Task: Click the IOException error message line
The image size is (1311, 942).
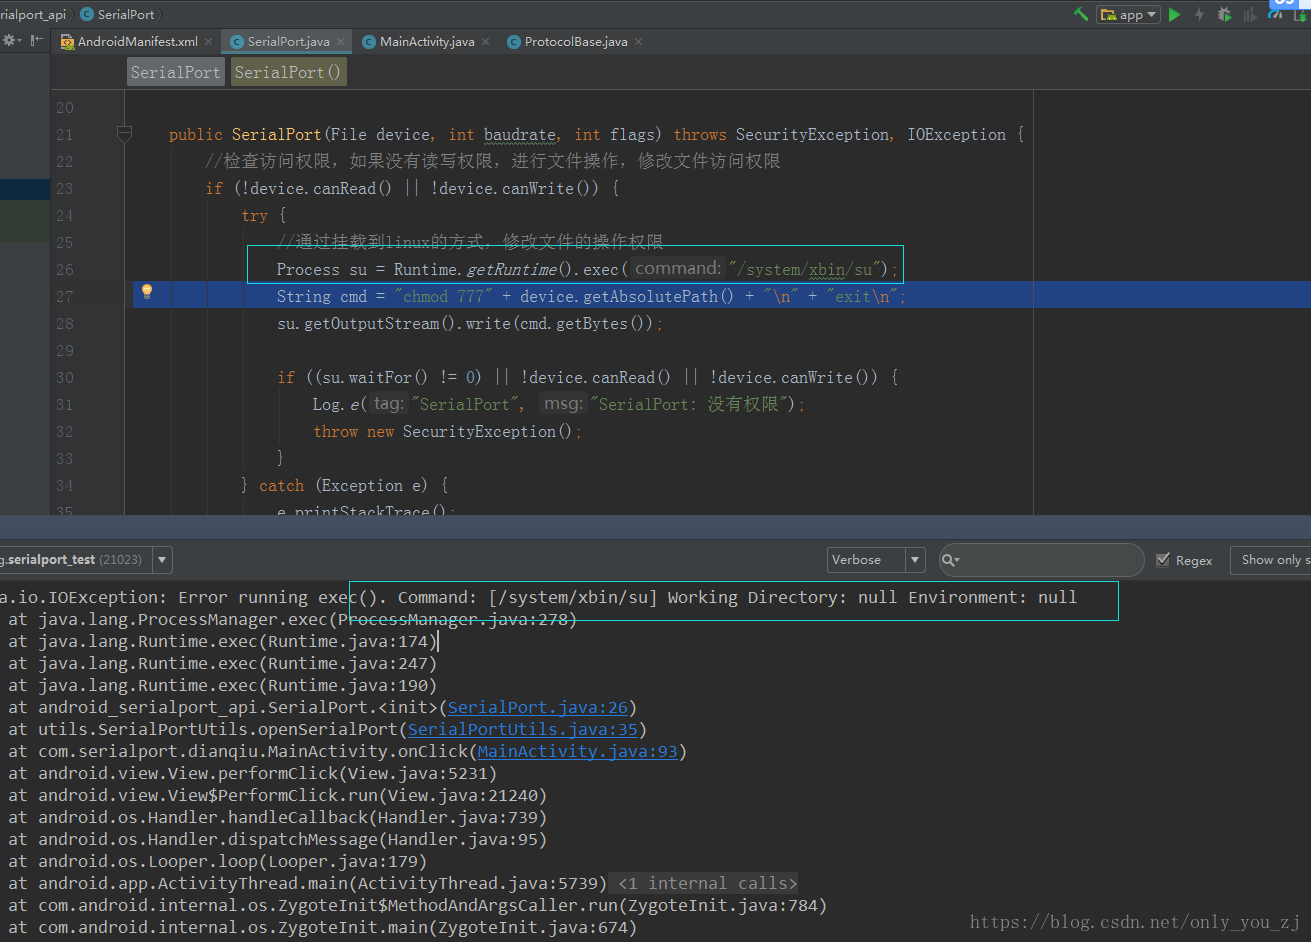Action: tap(540, 597)
